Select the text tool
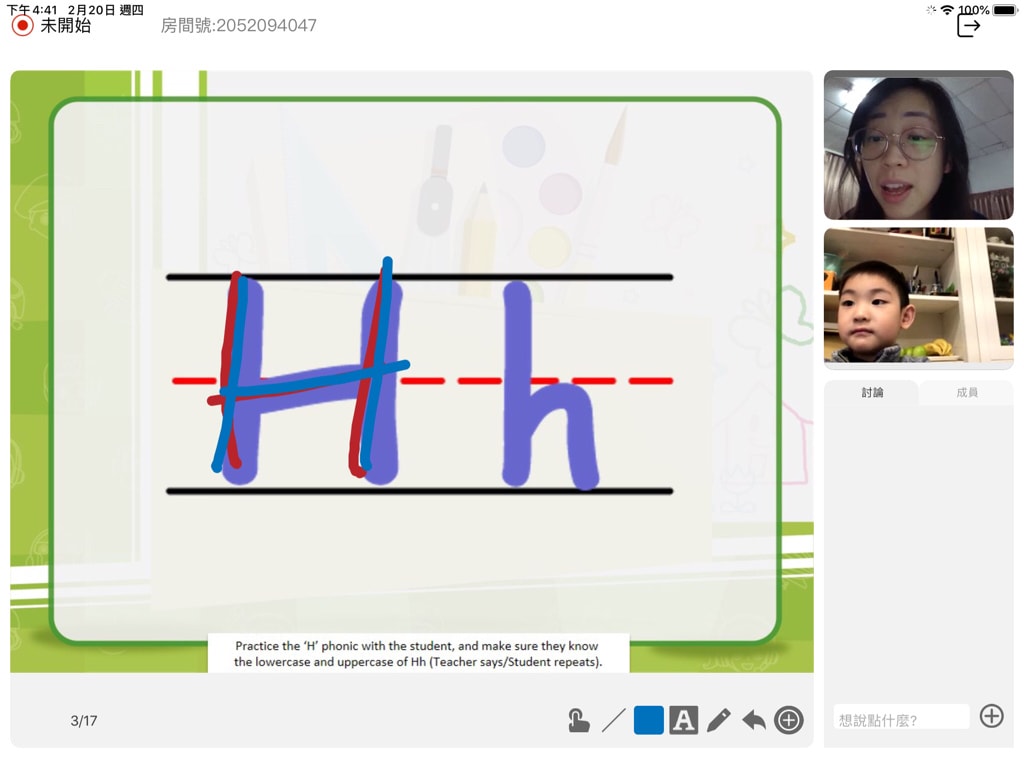The height and width of the screenshot is (768, 1024). coord(684,720)
